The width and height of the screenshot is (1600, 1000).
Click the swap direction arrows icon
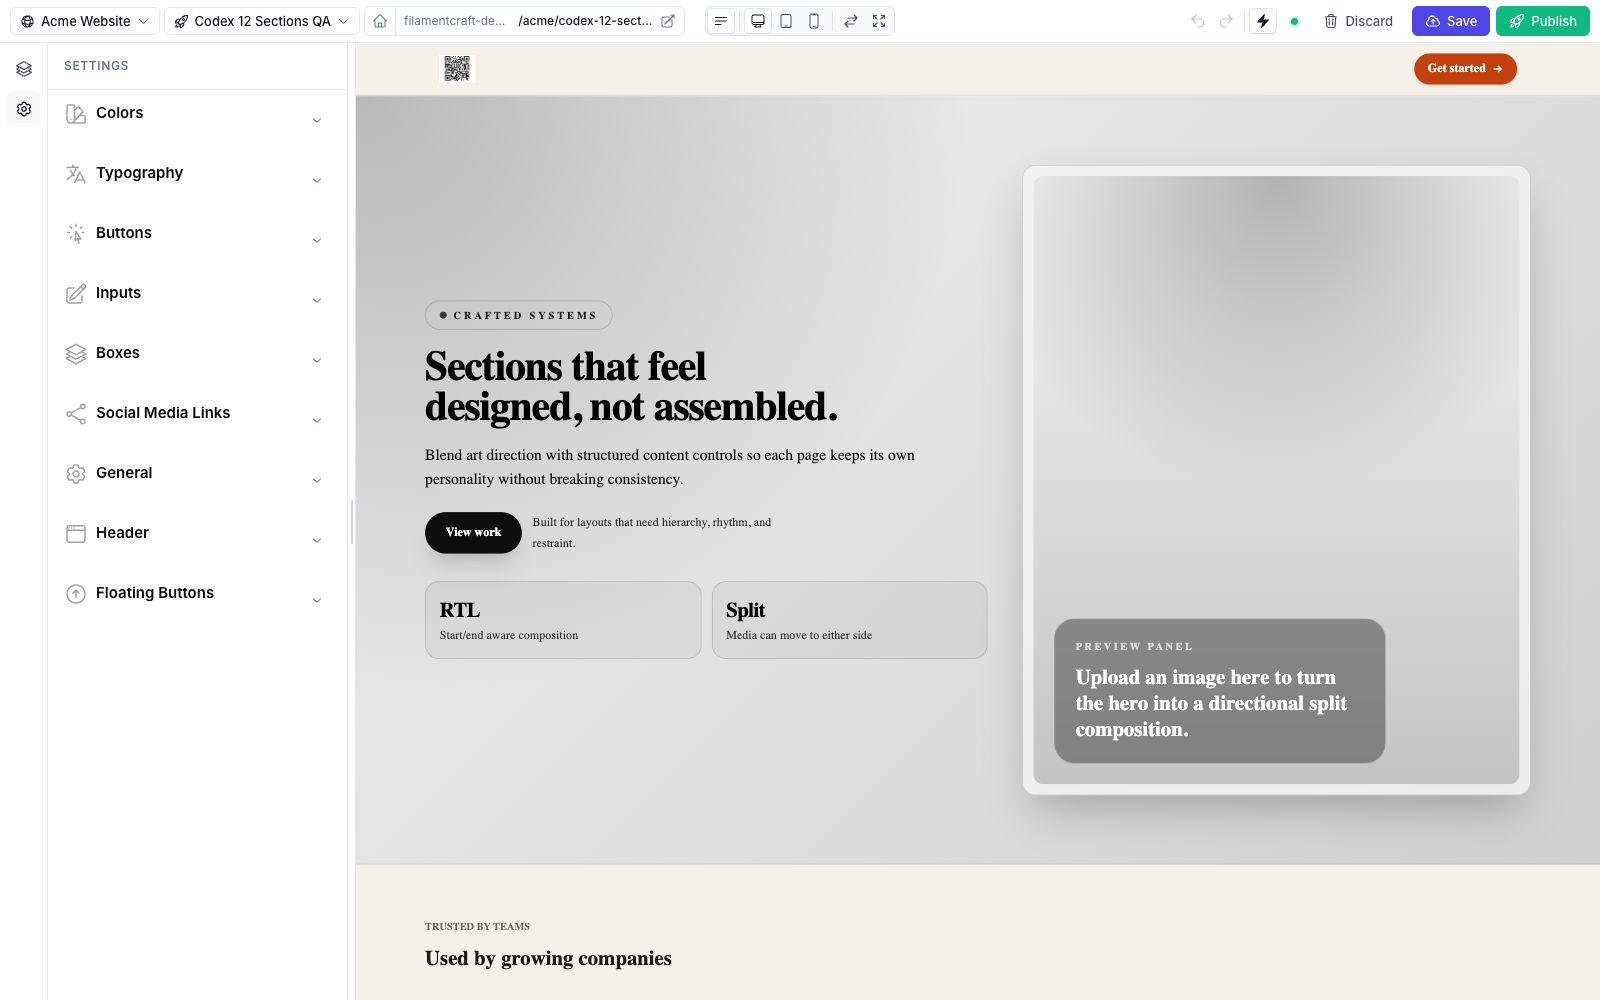tap(851, 21)
